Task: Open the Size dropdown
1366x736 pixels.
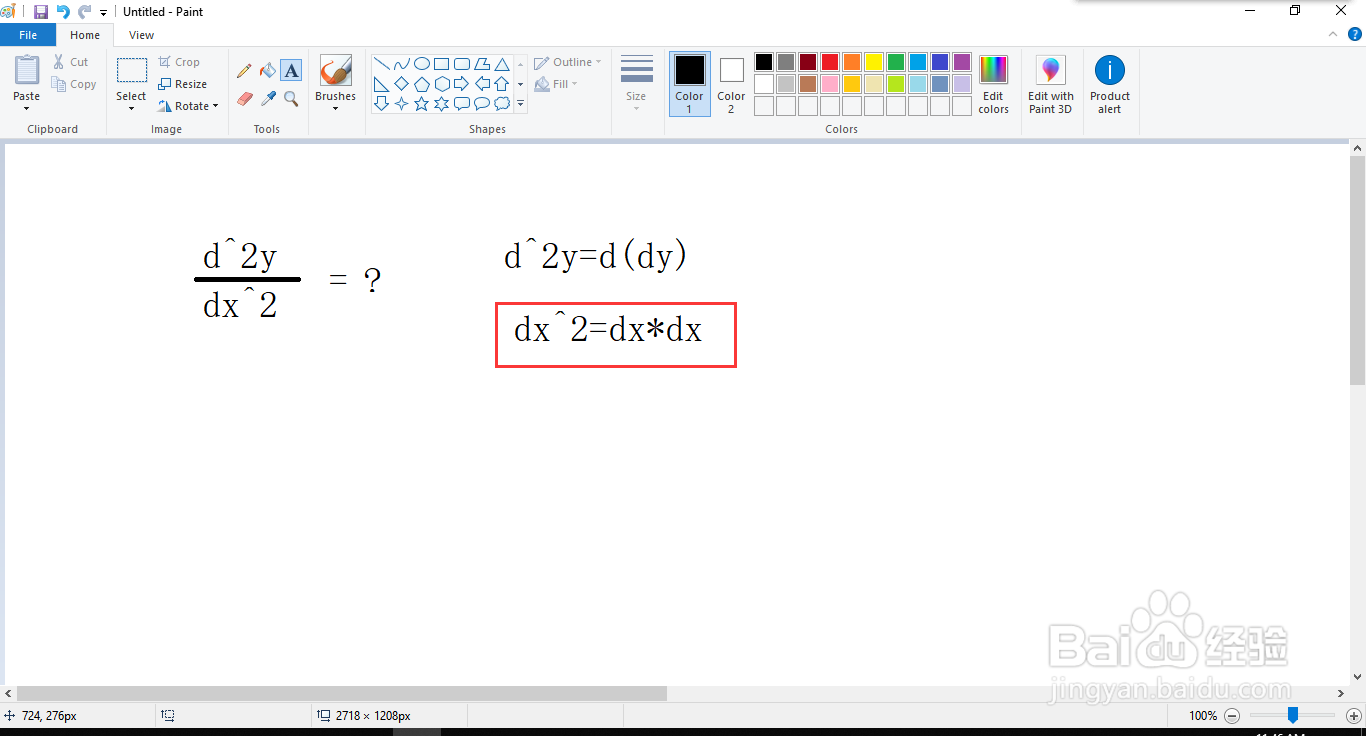Action: coord(636,84)
